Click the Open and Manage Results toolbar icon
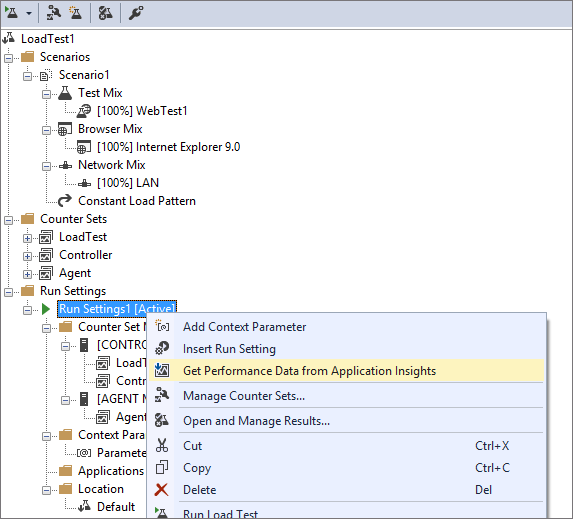 105,13
